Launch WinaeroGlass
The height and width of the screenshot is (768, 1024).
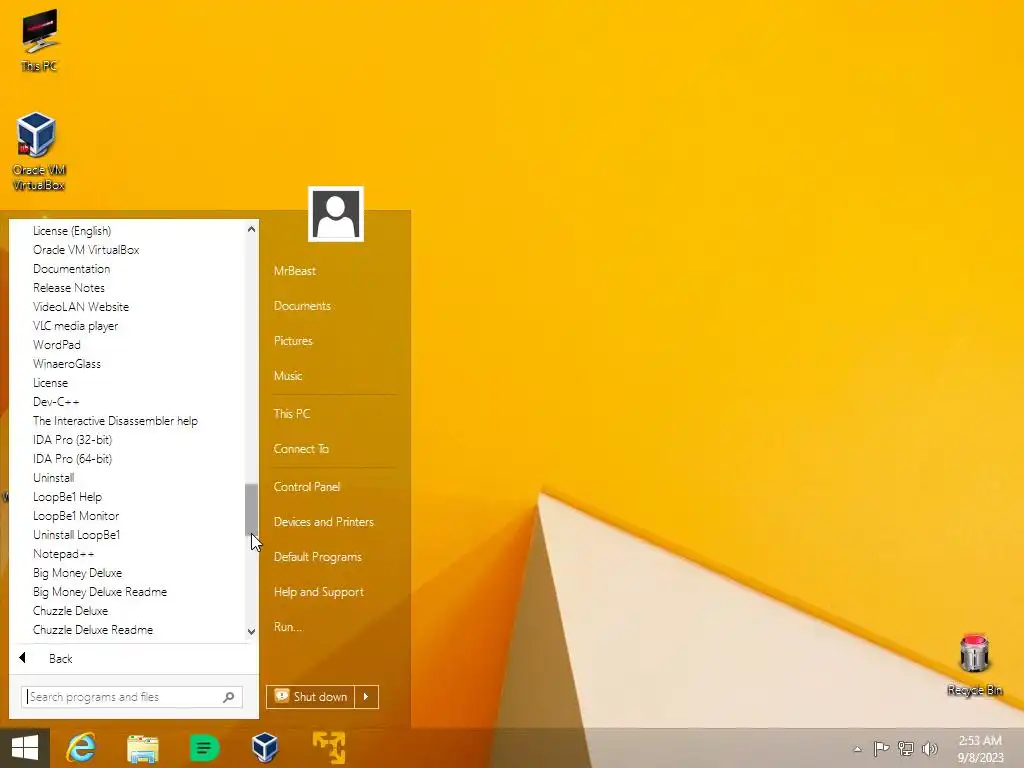[67, 363]
